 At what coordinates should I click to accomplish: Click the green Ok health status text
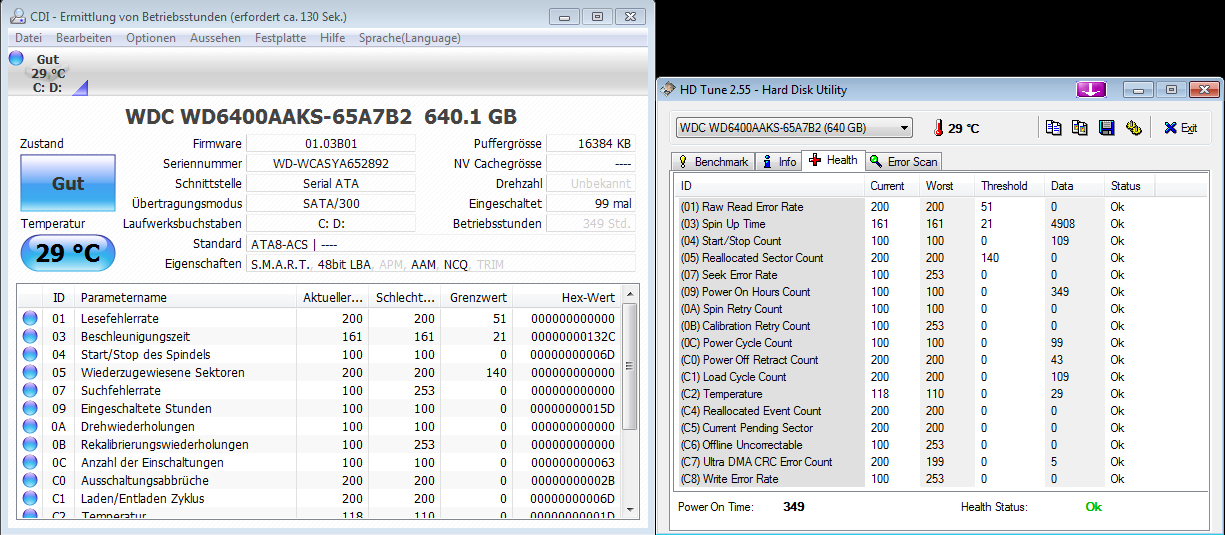pos(1093,507)
